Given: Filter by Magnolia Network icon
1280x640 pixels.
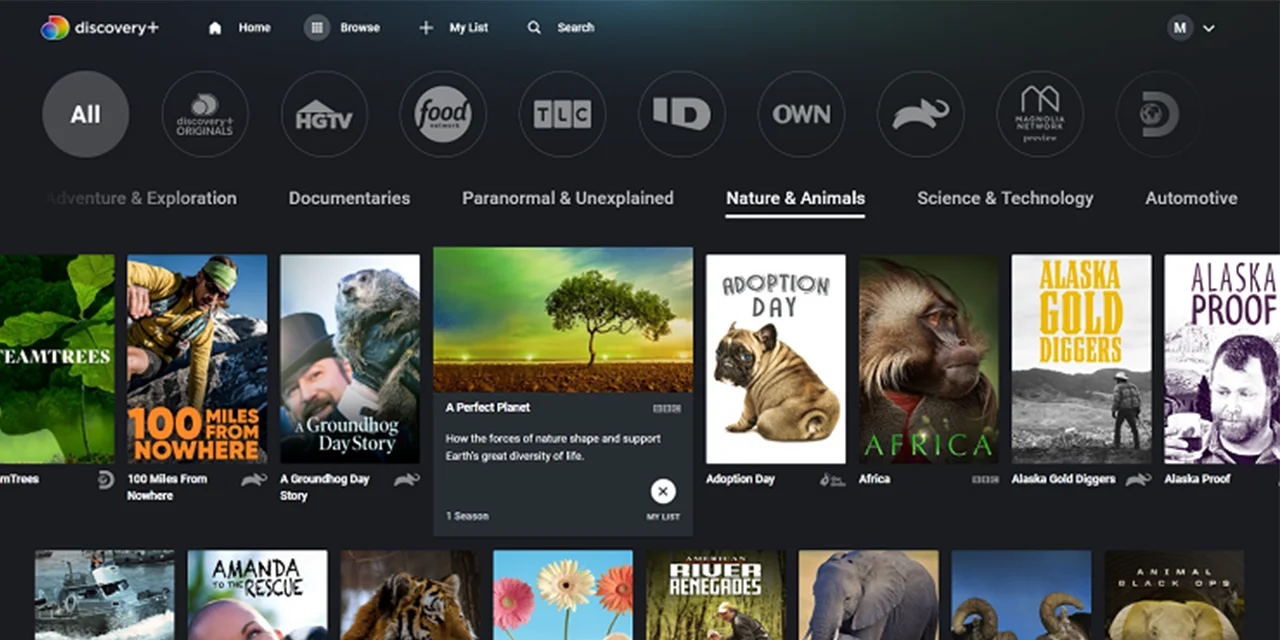Looking at the screenshot, I should (x=1040, y=114).
